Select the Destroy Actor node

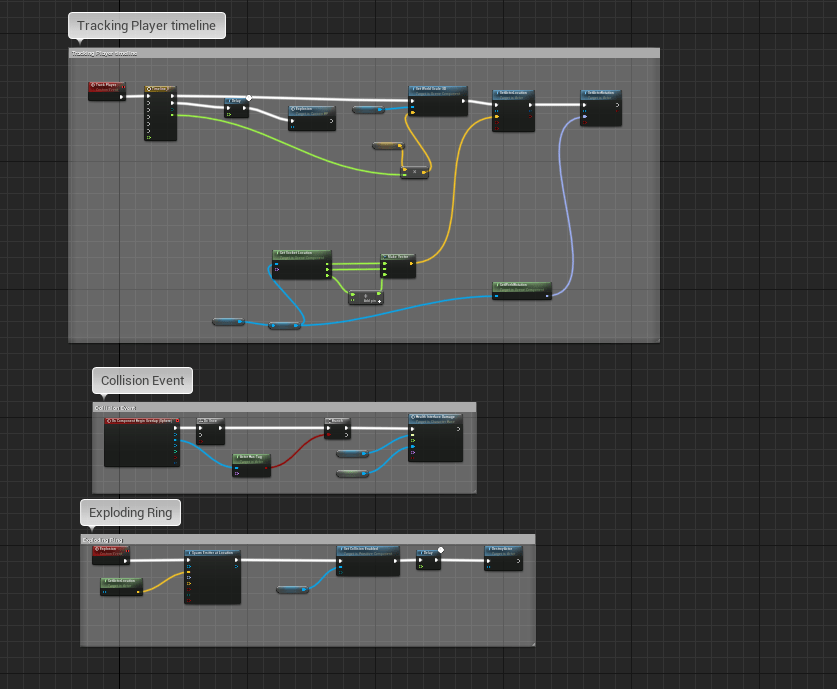(503, 550)
